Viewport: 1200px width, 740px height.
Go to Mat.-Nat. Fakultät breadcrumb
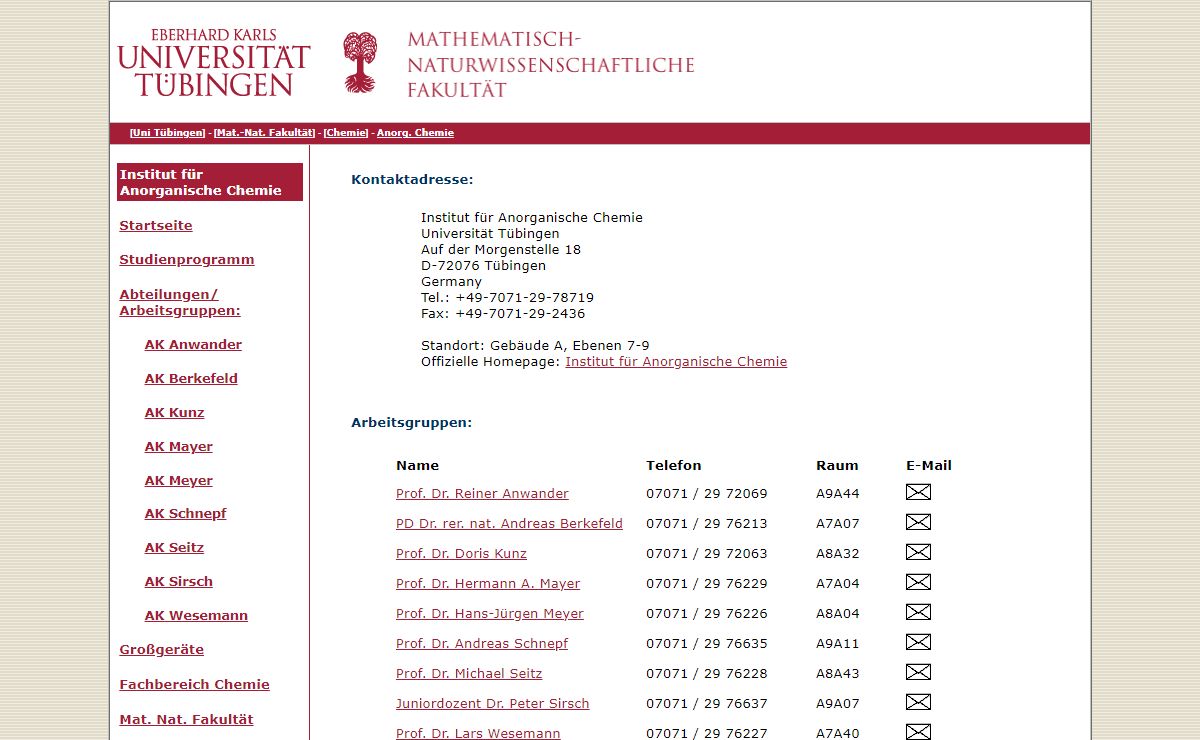pos(264,133)
